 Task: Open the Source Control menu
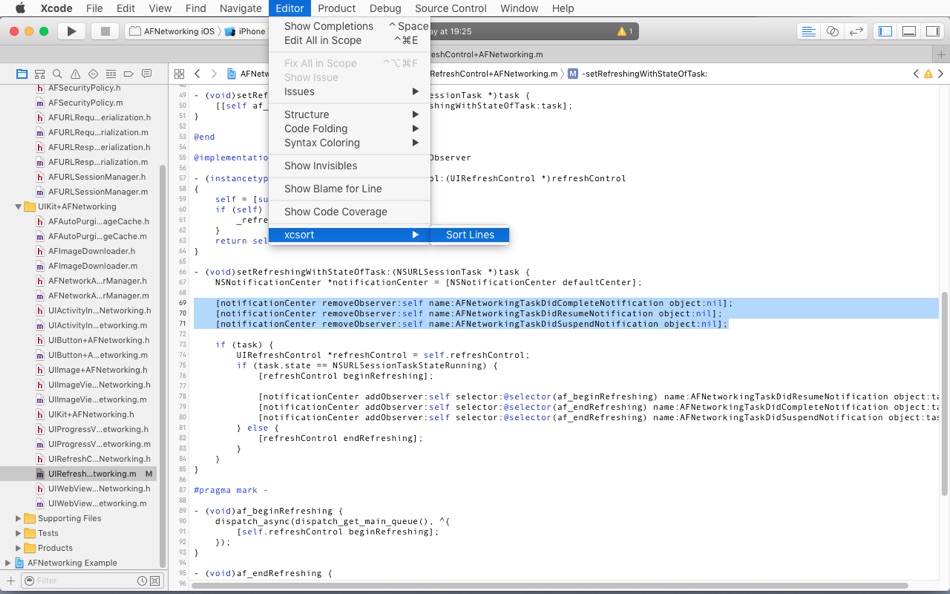[x=450, y=8]
